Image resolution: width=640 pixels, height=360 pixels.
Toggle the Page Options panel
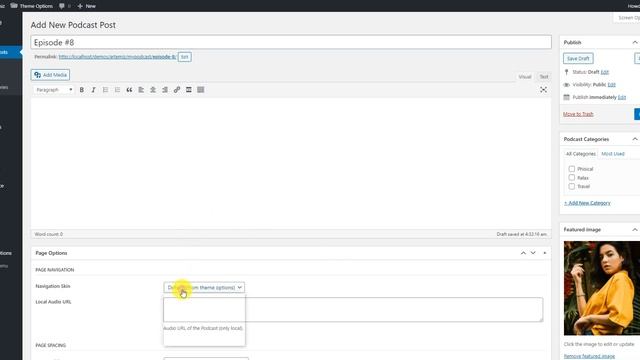544,253
